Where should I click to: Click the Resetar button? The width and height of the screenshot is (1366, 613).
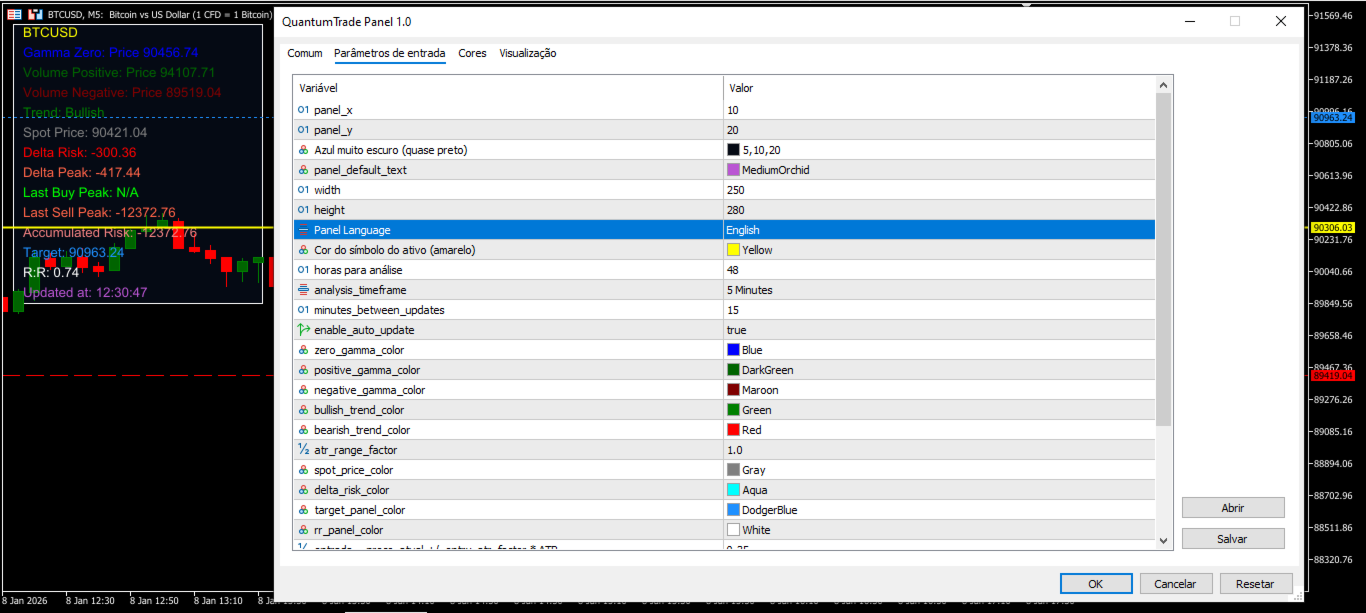click(x=1255, y=584)
